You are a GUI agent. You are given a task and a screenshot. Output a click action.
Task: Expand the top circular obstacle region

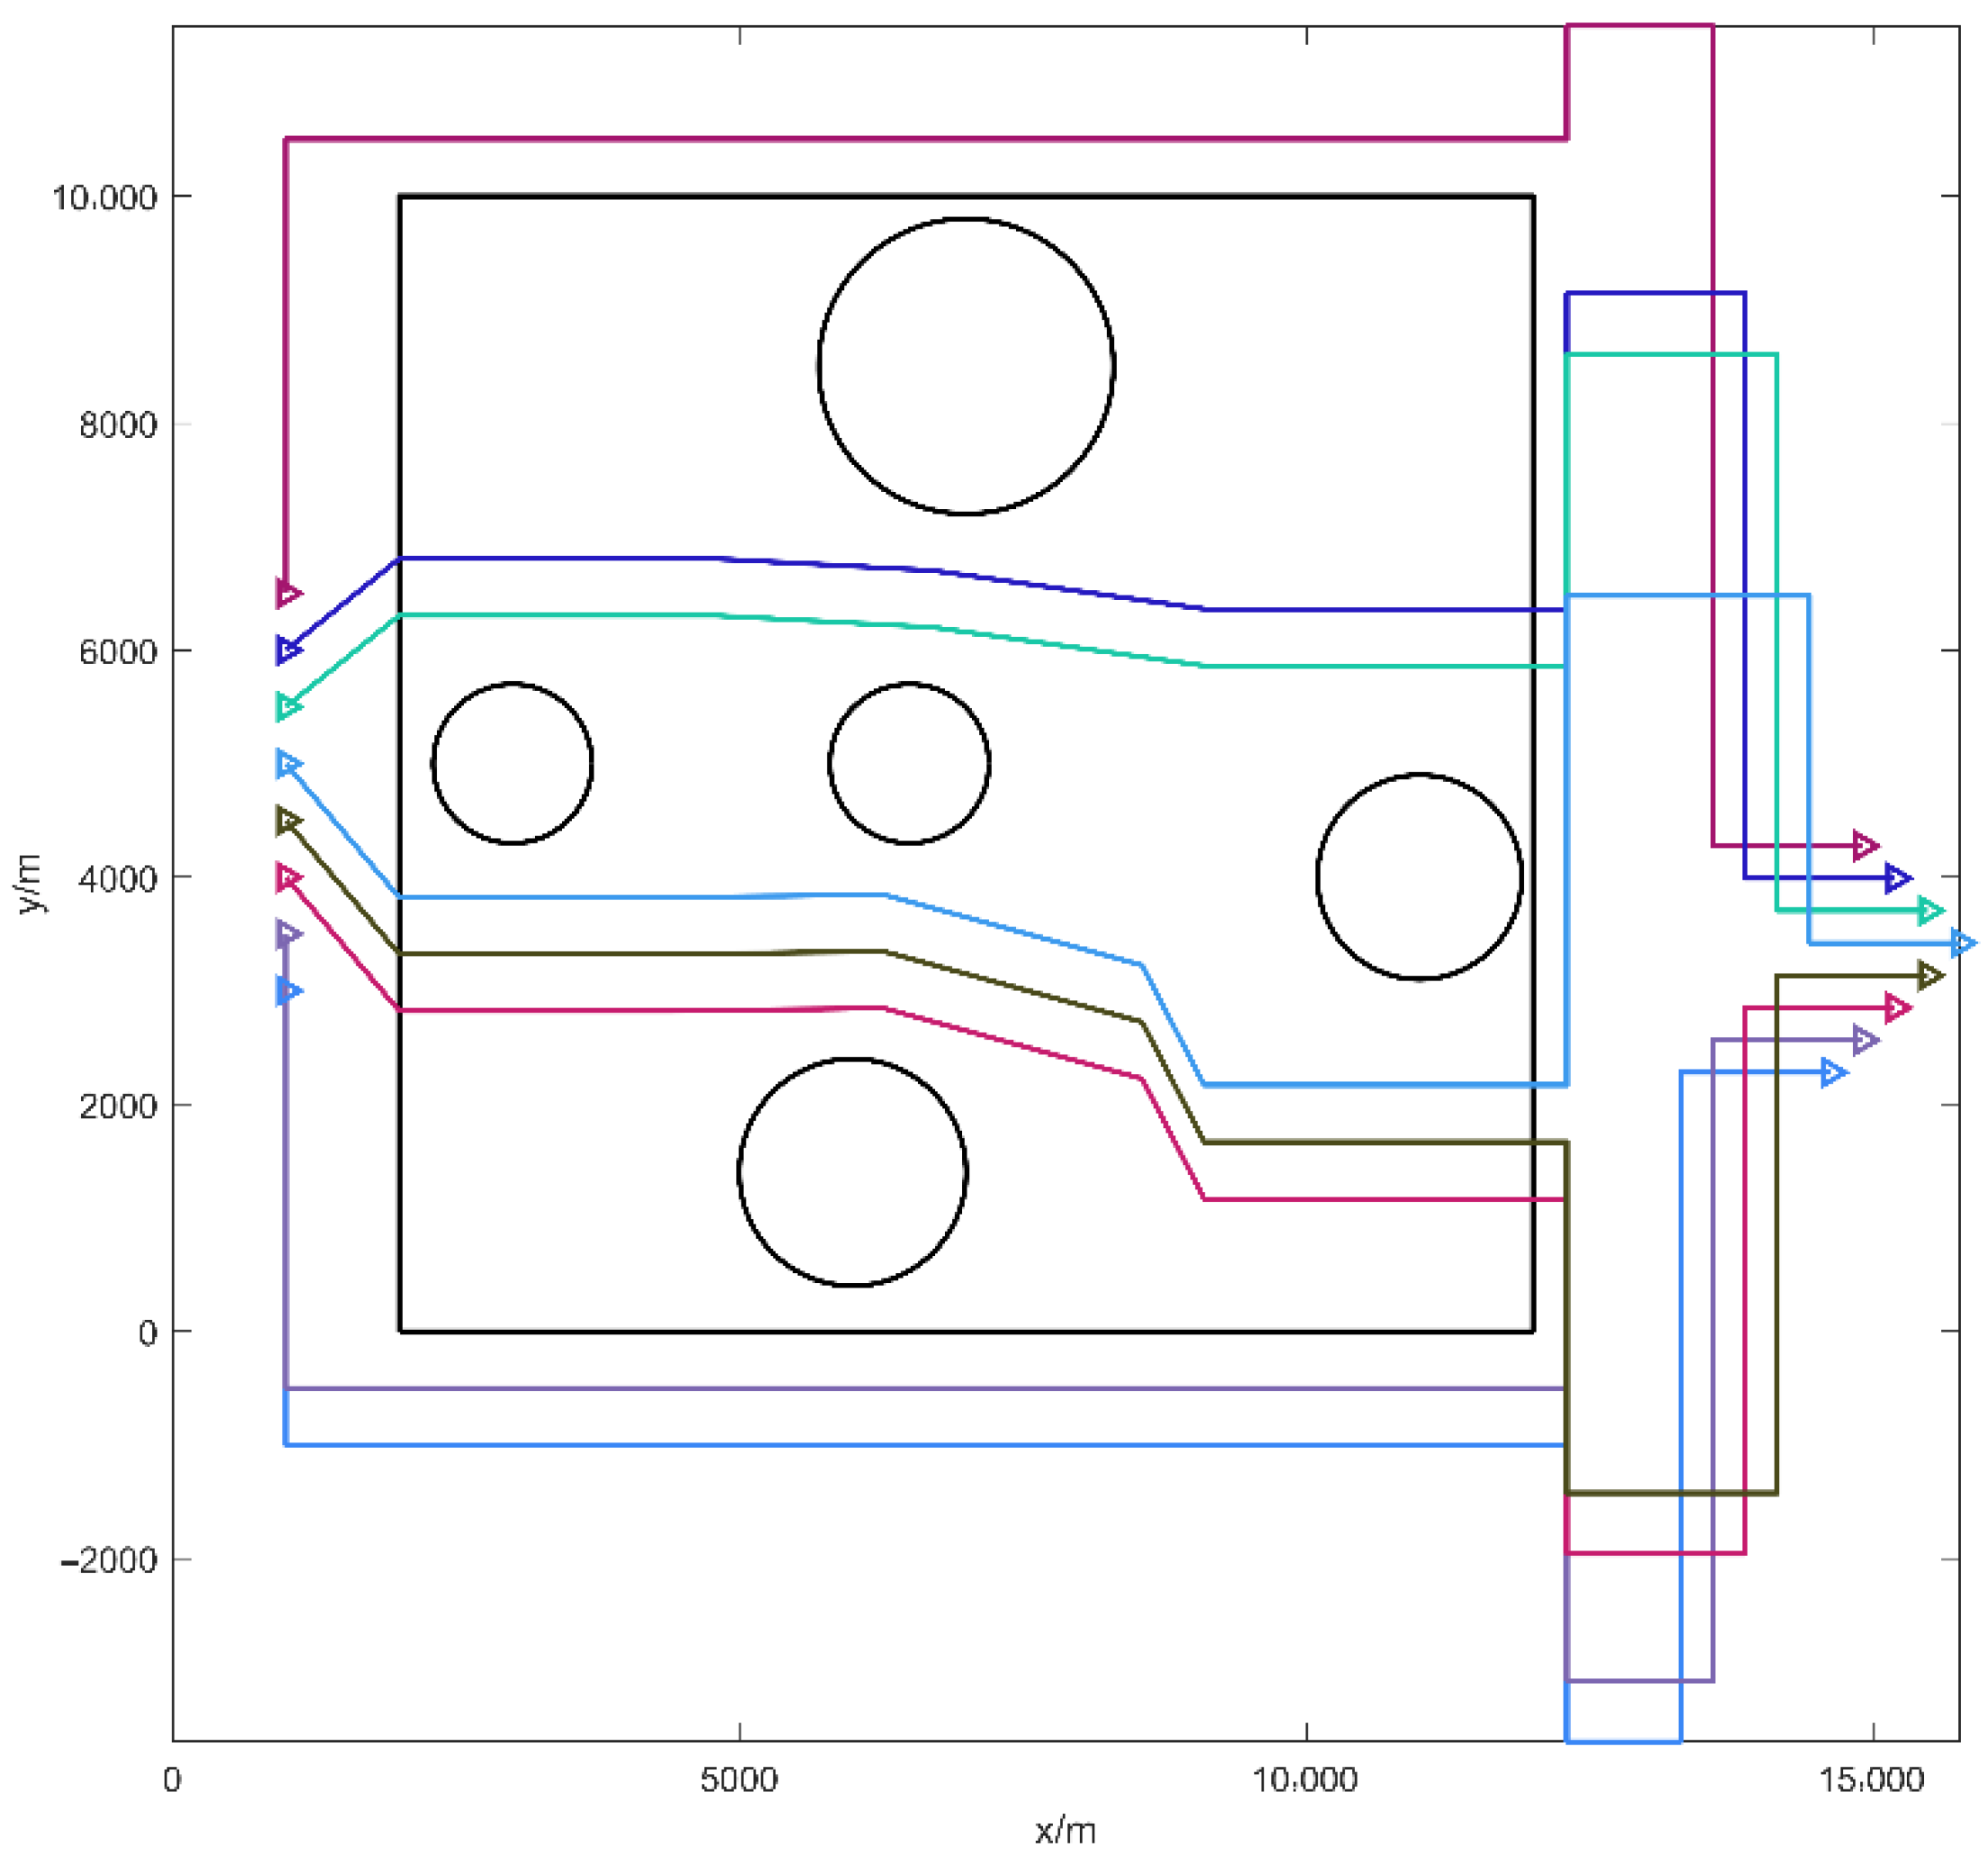(965, 365)
